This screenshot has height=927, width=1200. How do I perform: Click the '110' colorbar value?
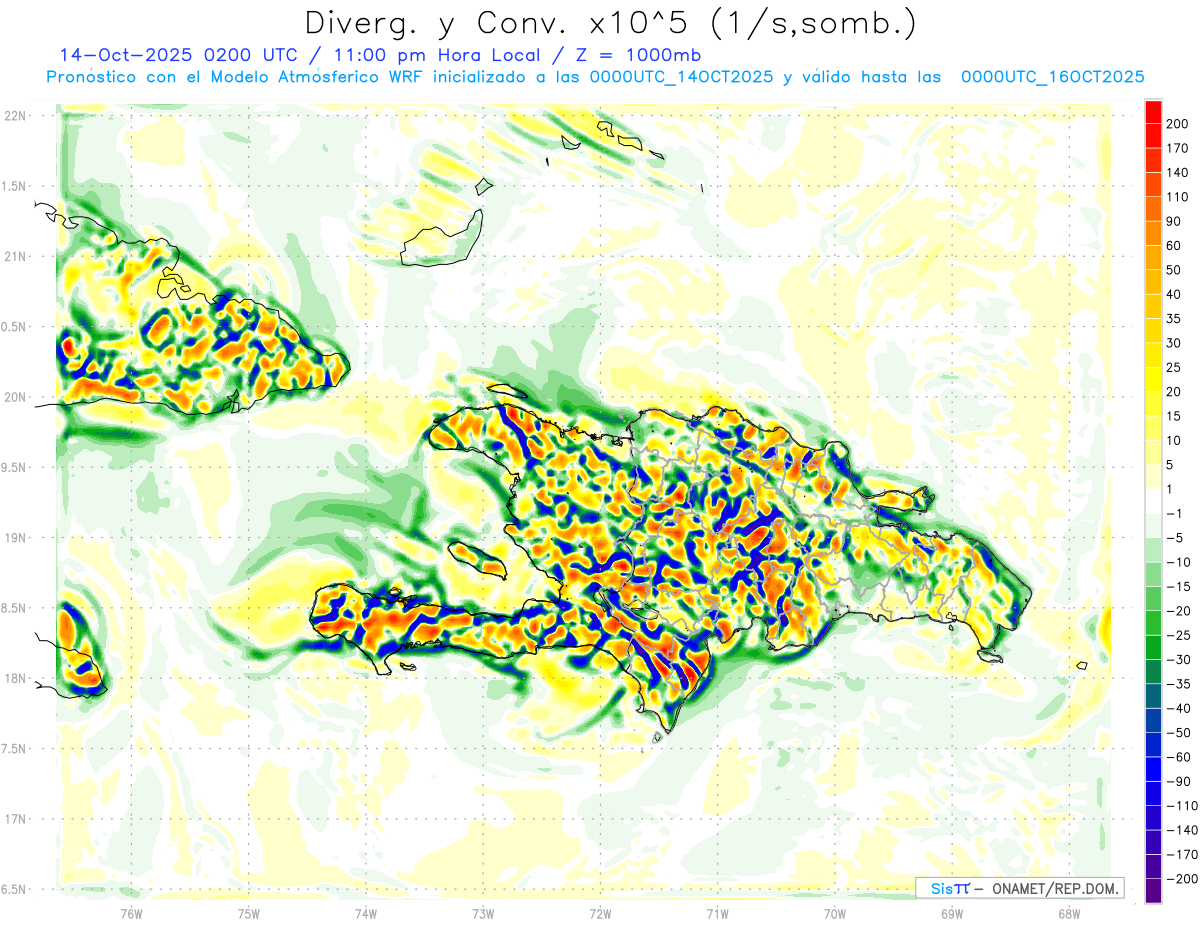click(x=1178, y=197)
